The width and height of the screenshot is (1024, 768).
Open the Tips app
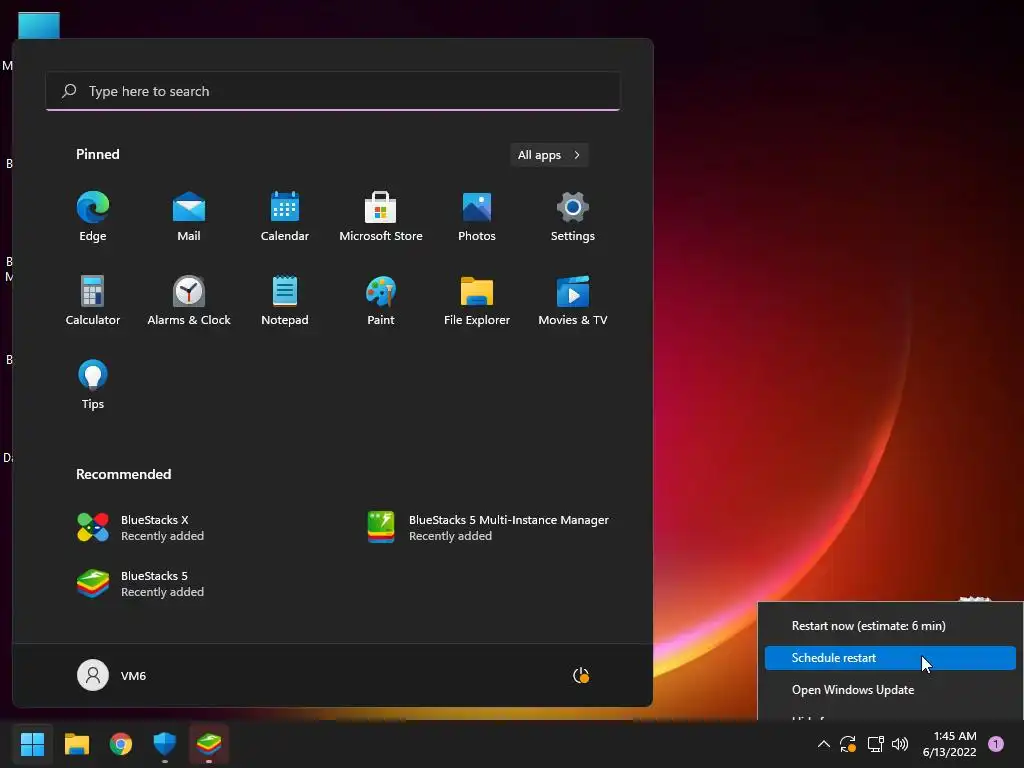[x=93, y=385]
